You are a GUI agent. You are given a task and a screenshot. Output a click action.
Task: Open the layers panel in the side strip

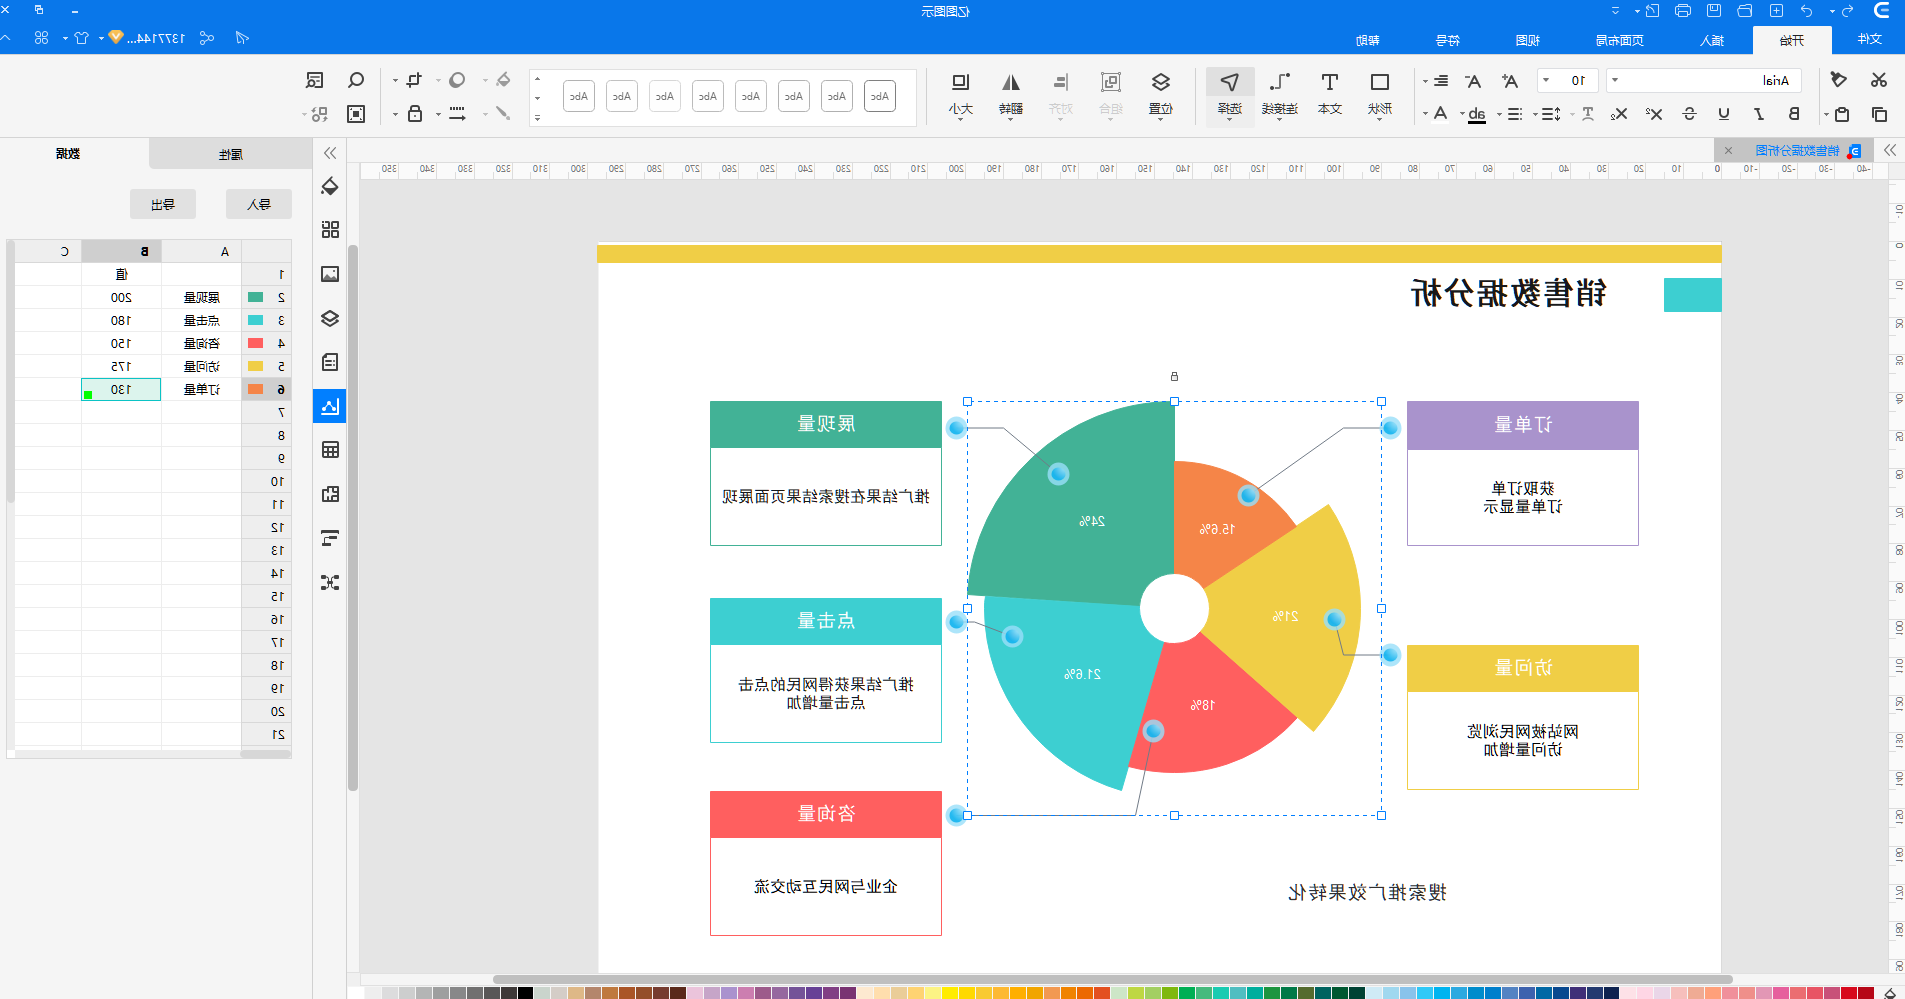[330, 319]
